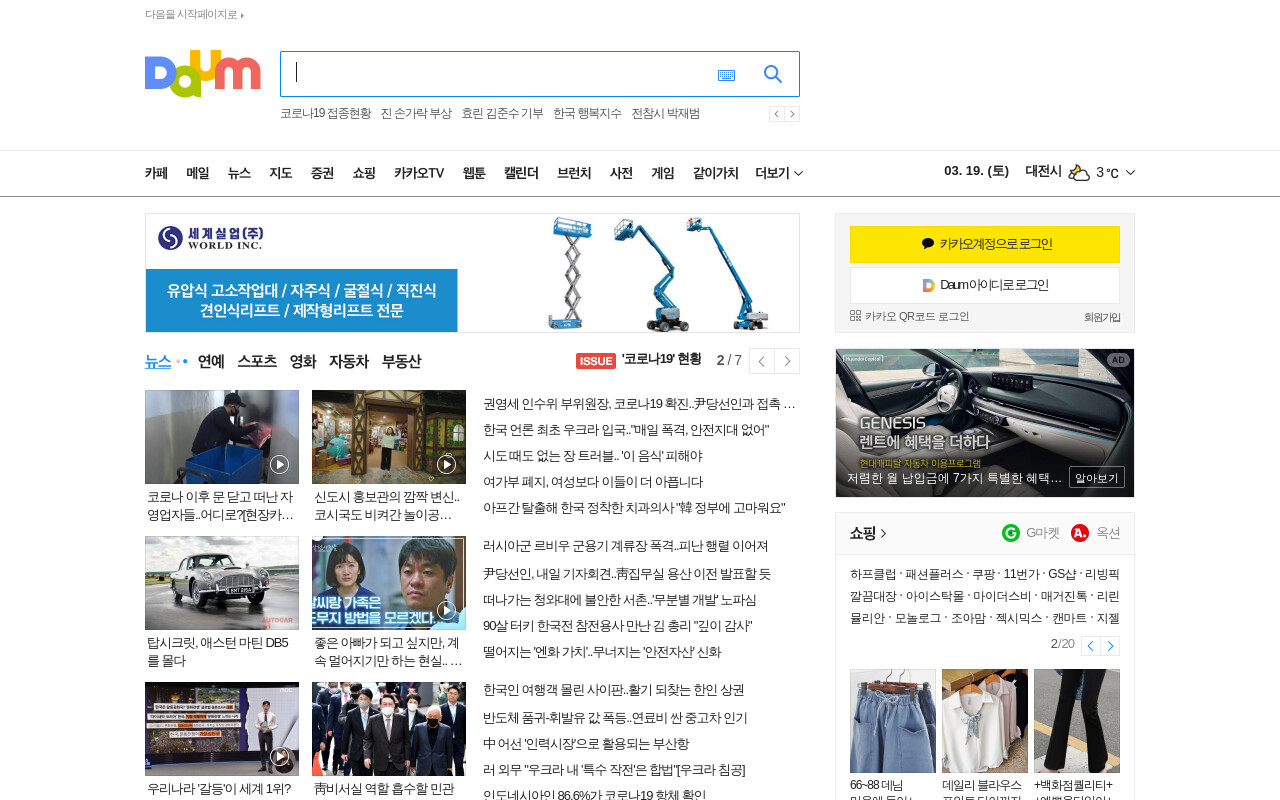Open the black pants shopping thumbnail
Image resolution: width=1280 pixels, height=800 pixels.
point(1077,721)
